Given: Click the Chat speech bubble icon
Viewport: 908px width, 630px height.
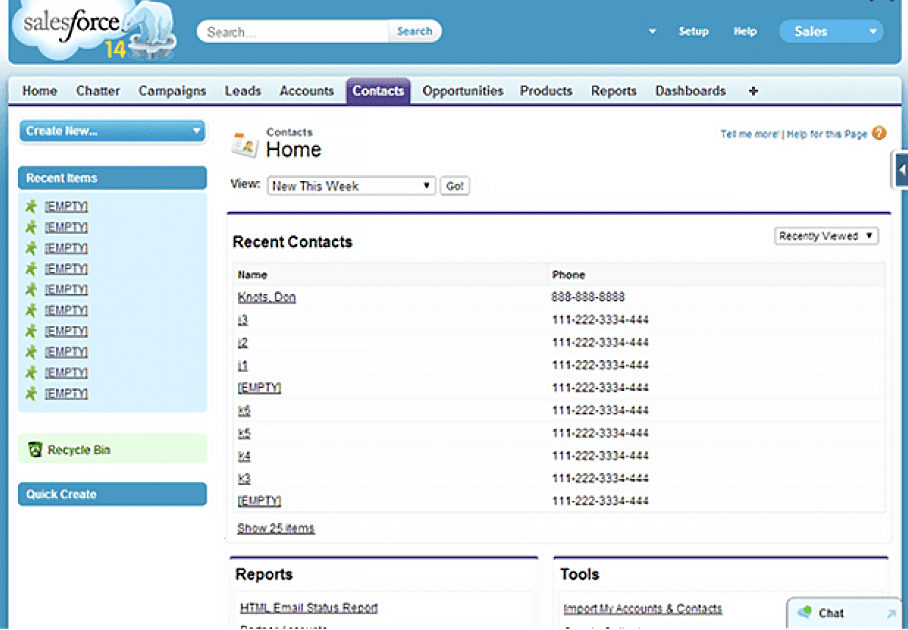Looking at the screenshot, I should (x=804, y=612).
